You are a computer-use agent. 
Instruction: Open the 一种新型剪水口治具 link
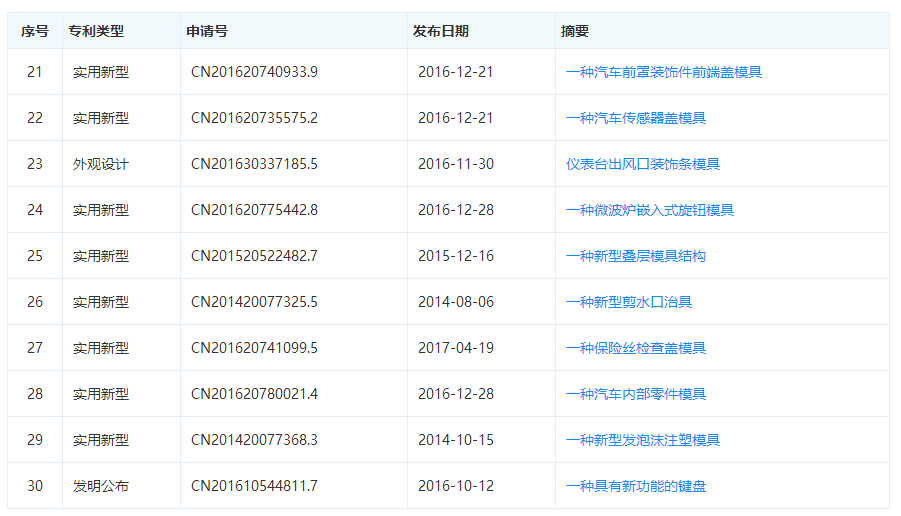coord(629,302)
